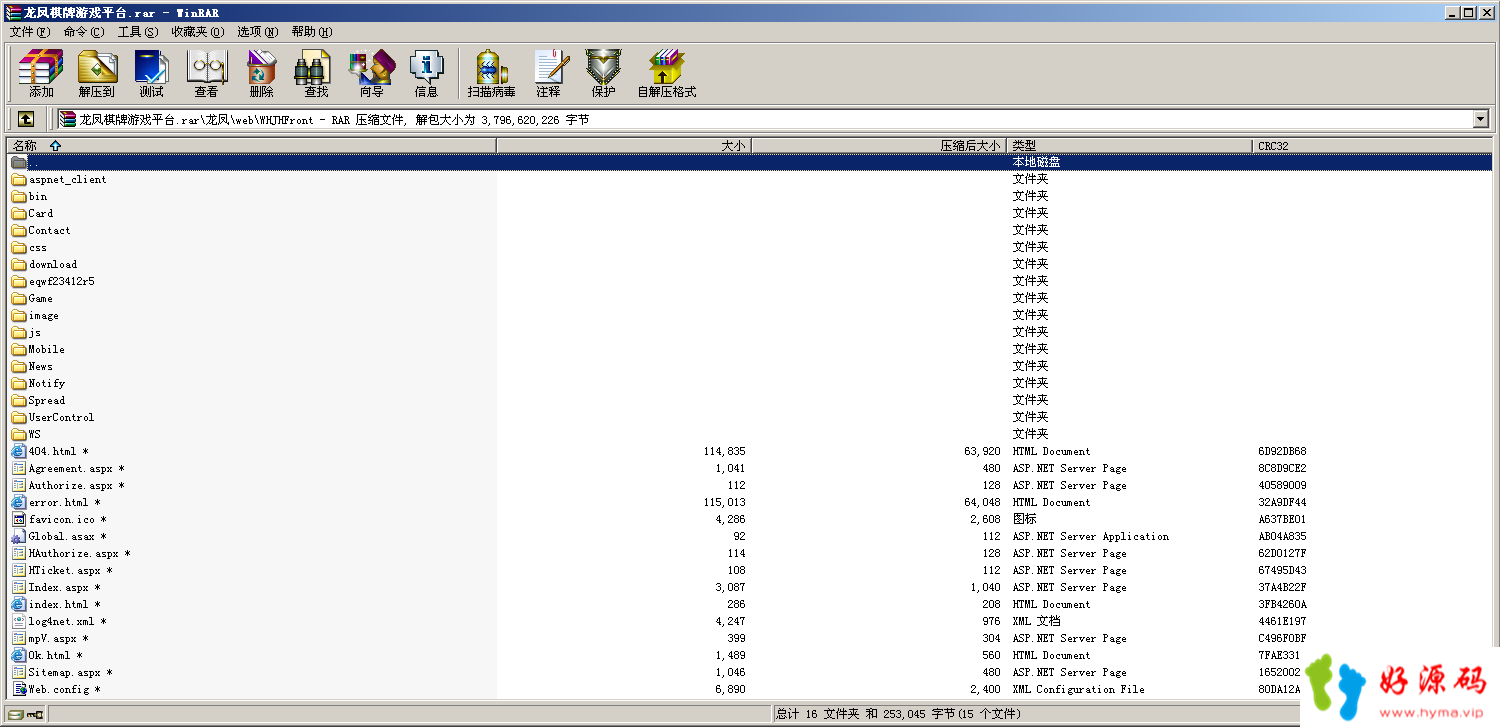The height and width of the screenshot is (727, 1500).
Task: Select the bin folder icon
Action: (19, 197)
